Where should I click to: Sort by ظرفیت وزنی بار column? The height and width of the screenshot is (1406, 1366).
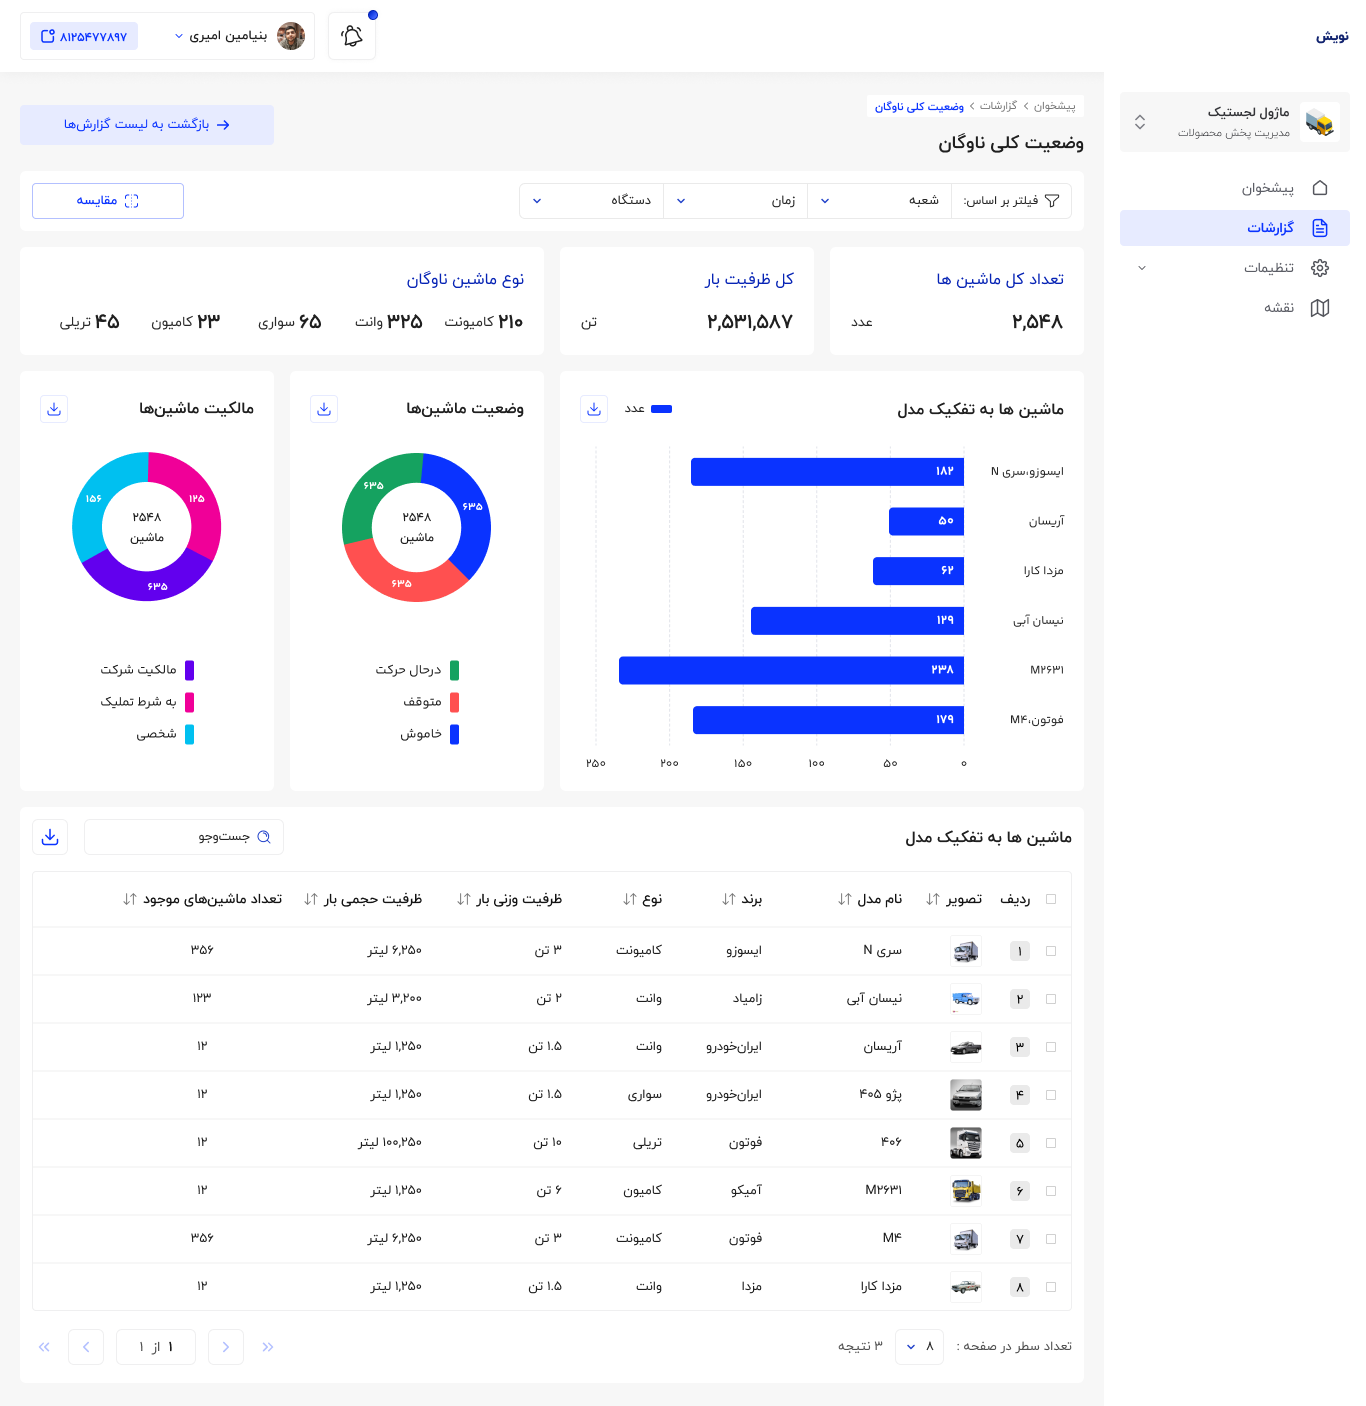tap(463, 899)
